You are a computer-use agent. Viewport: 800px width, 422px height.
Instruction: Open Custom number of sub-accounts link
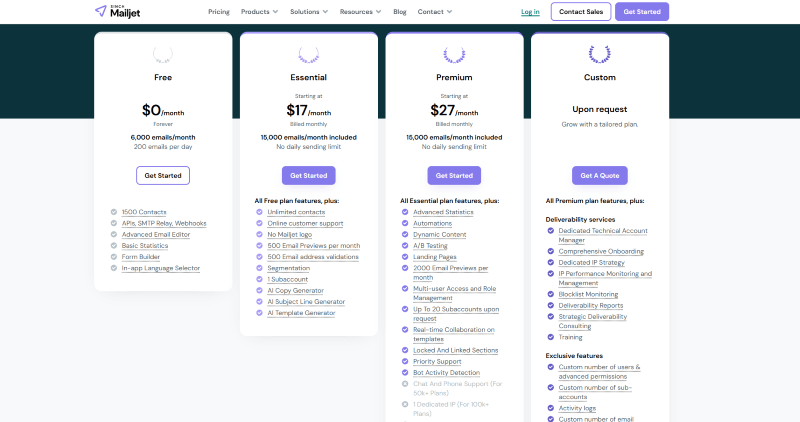point(595,392)
